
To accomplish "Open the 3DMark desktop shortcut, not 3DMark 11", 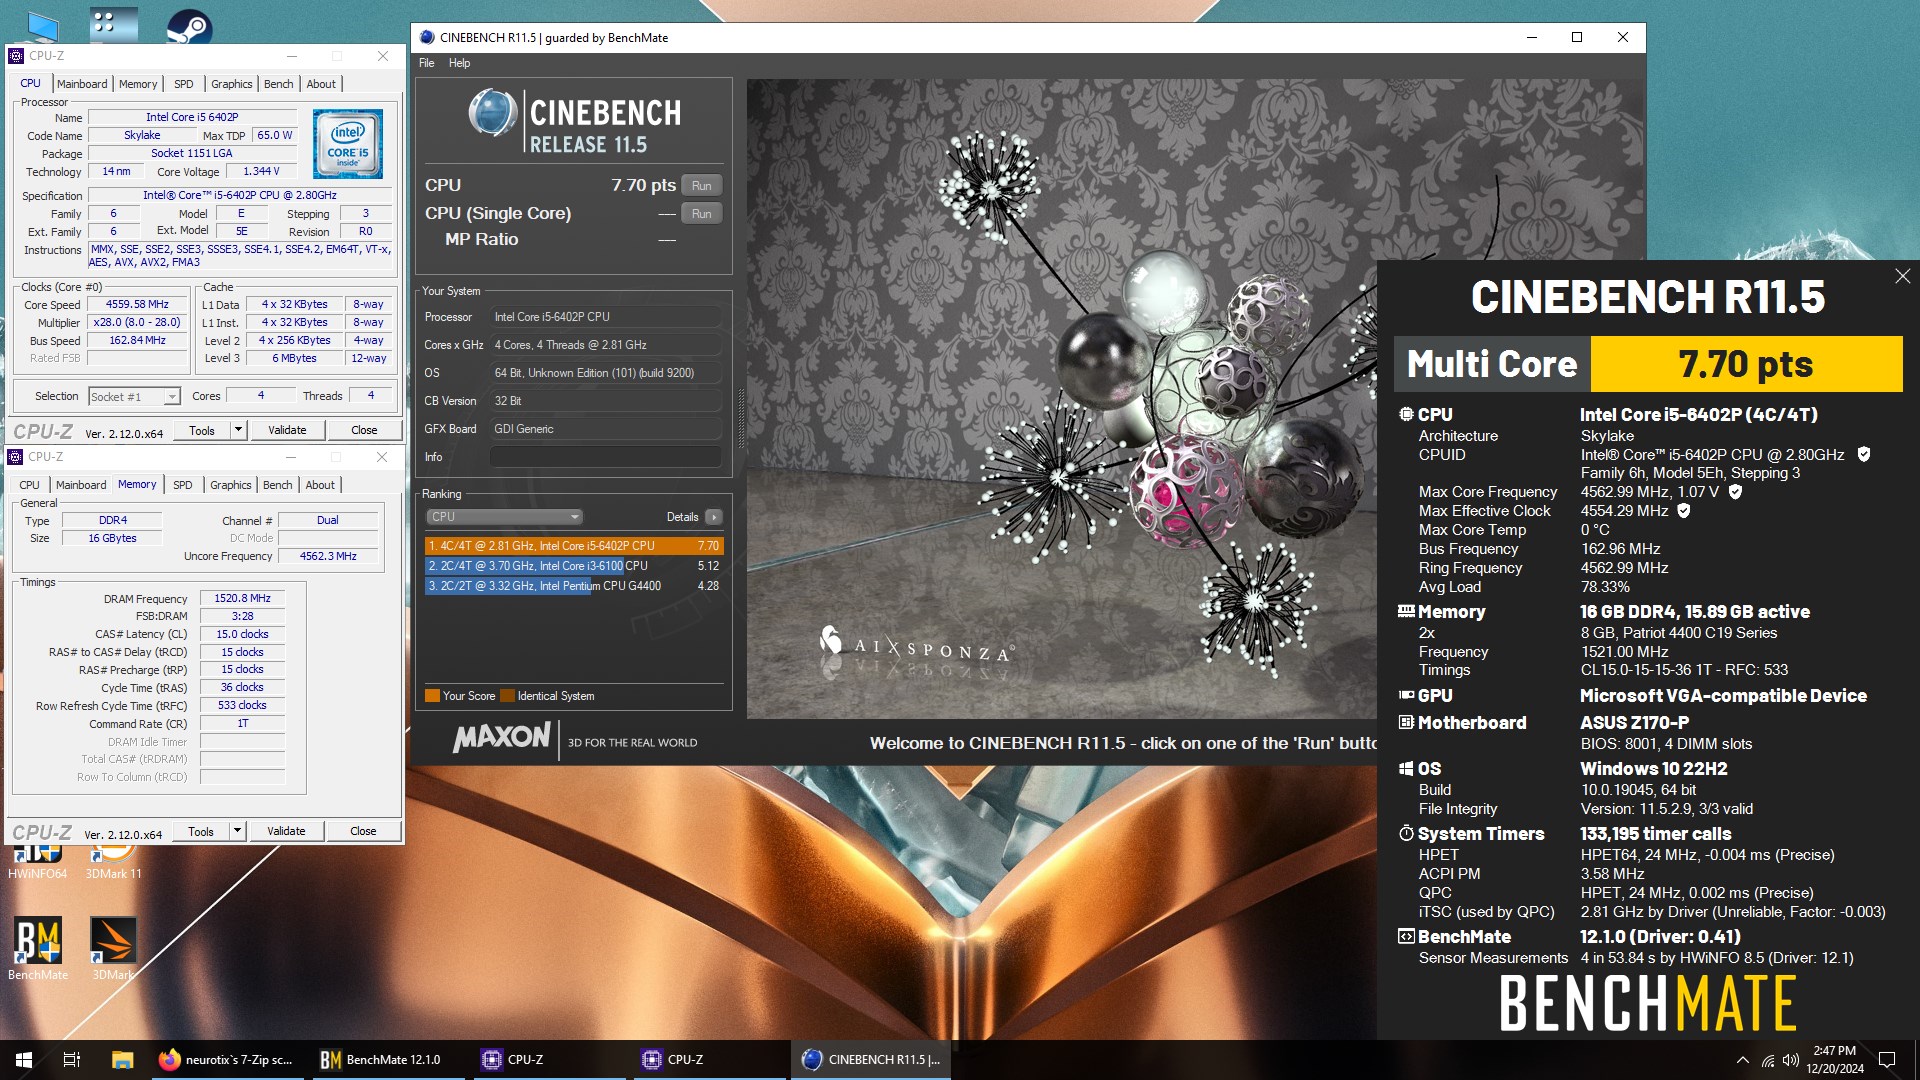I will tap(113, 940).
